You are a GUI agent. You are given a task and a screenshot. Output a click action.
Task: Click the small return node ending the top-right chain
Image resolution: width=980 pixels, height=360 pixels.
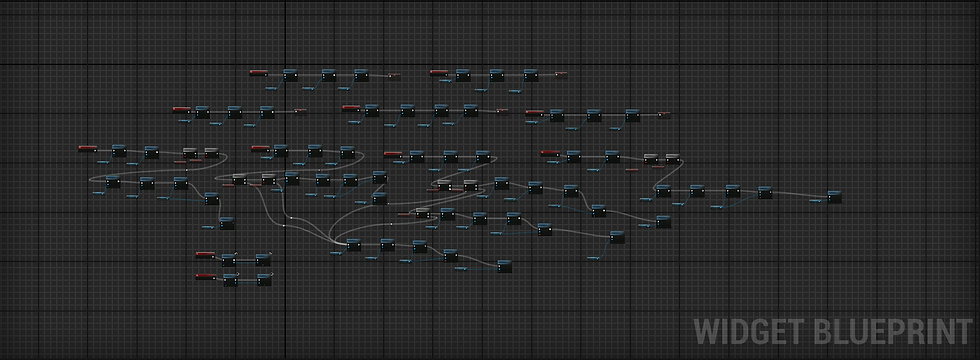[561, 74]
